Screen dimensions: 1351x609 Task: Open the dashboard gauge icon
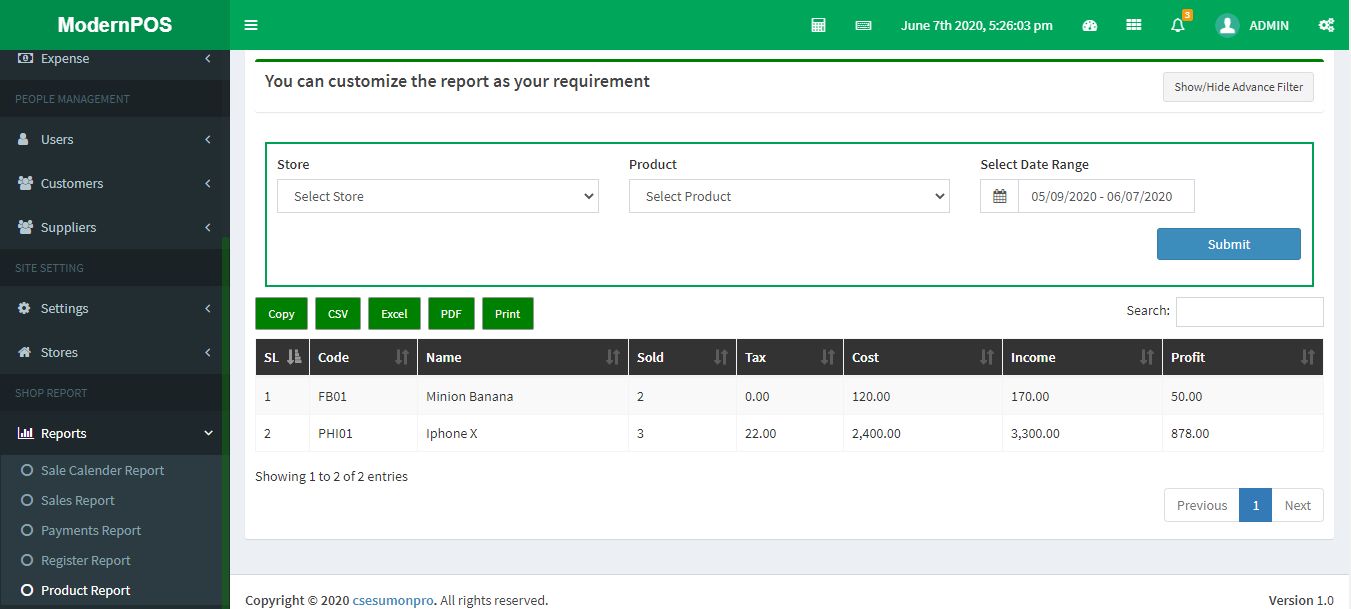(1090, 25)
